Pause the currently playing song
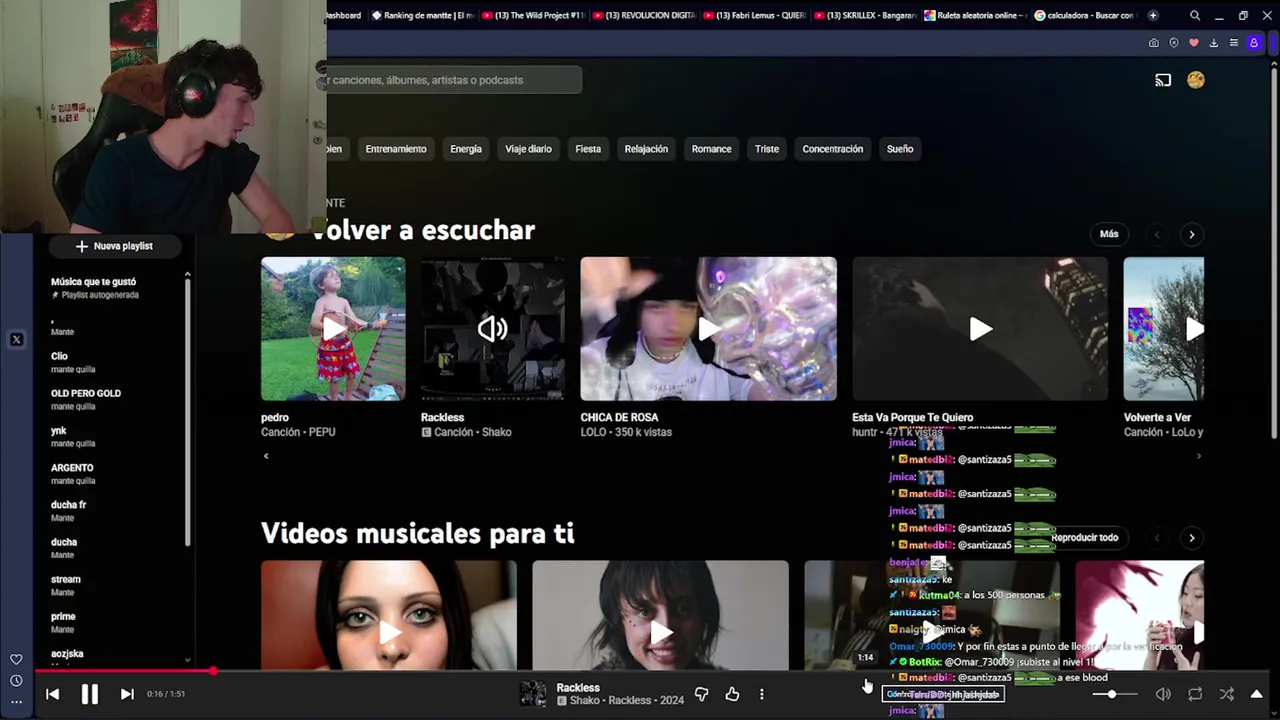1280x720 pixels. 89,694
